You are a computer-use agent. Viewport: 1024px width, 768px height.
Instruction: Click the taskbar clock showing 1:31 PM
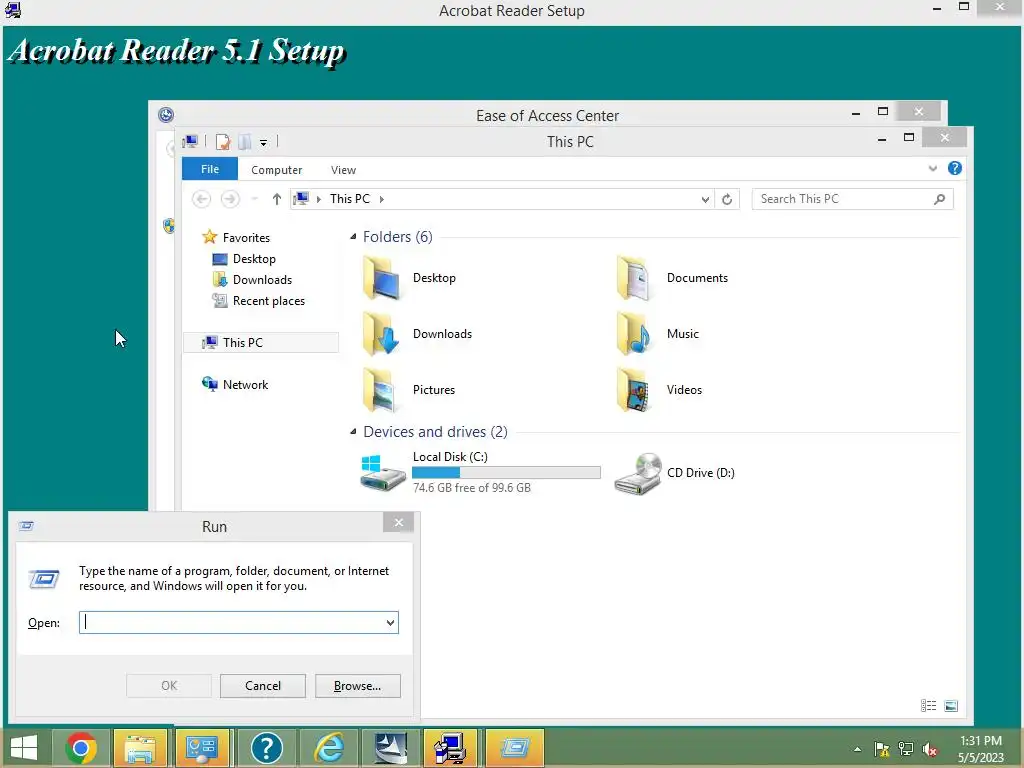point(980,749)
